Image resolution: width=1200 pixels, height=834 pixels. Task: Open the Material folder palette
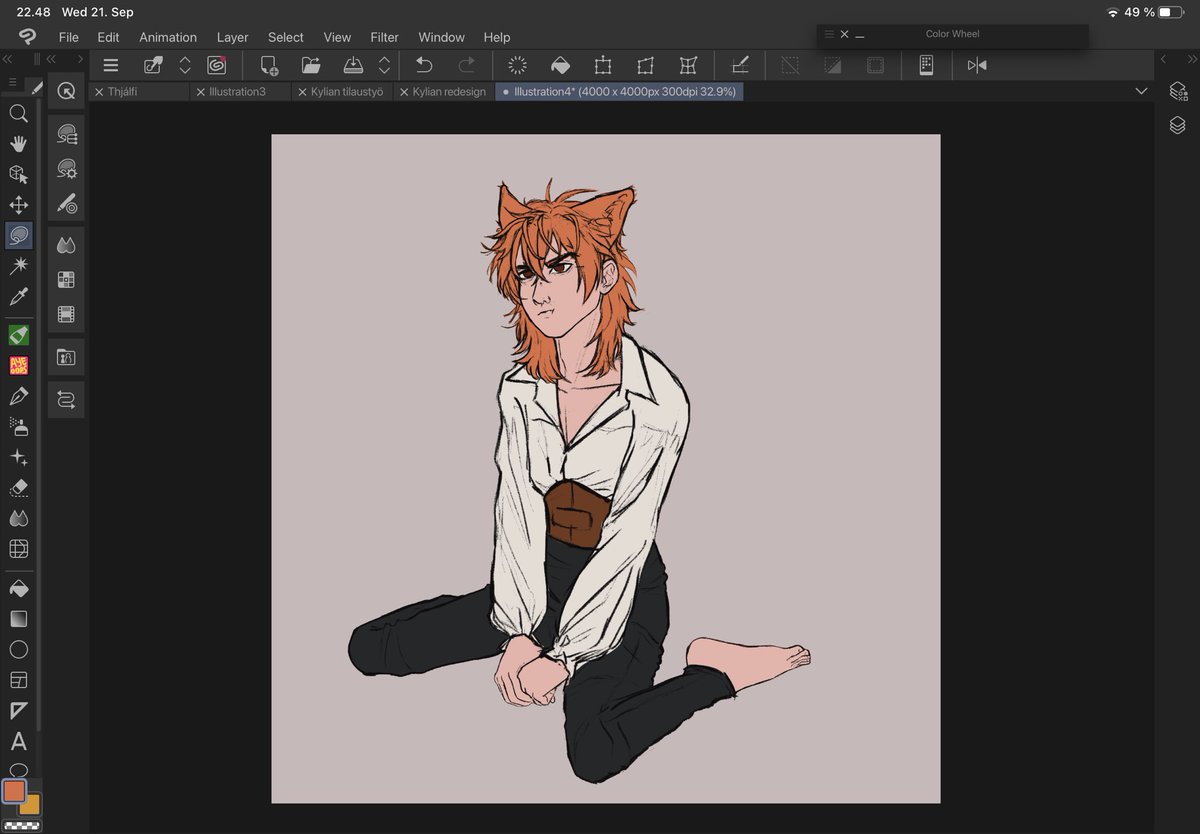pos(67,357)
